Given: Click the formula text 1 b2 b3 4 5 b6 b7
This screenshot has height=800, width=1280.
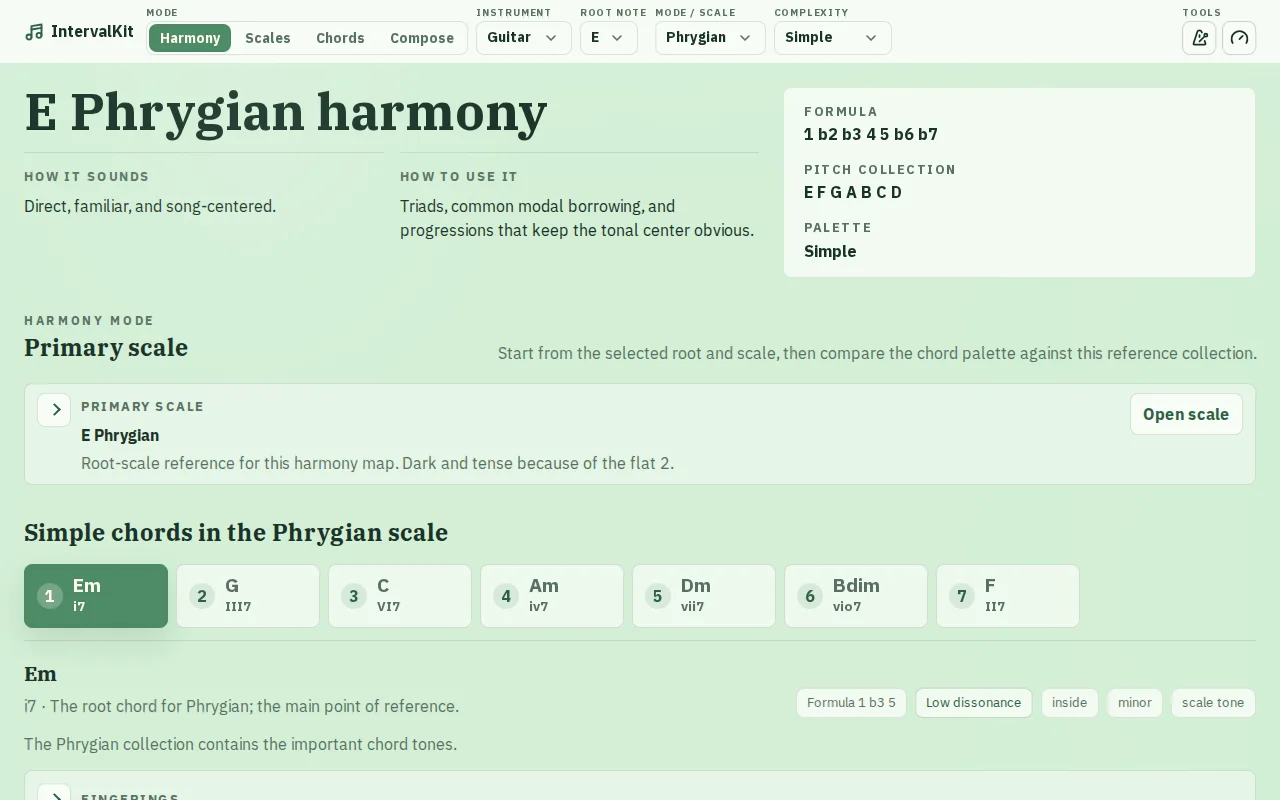Looking at the screenshot, I should [x=871, y=134].
